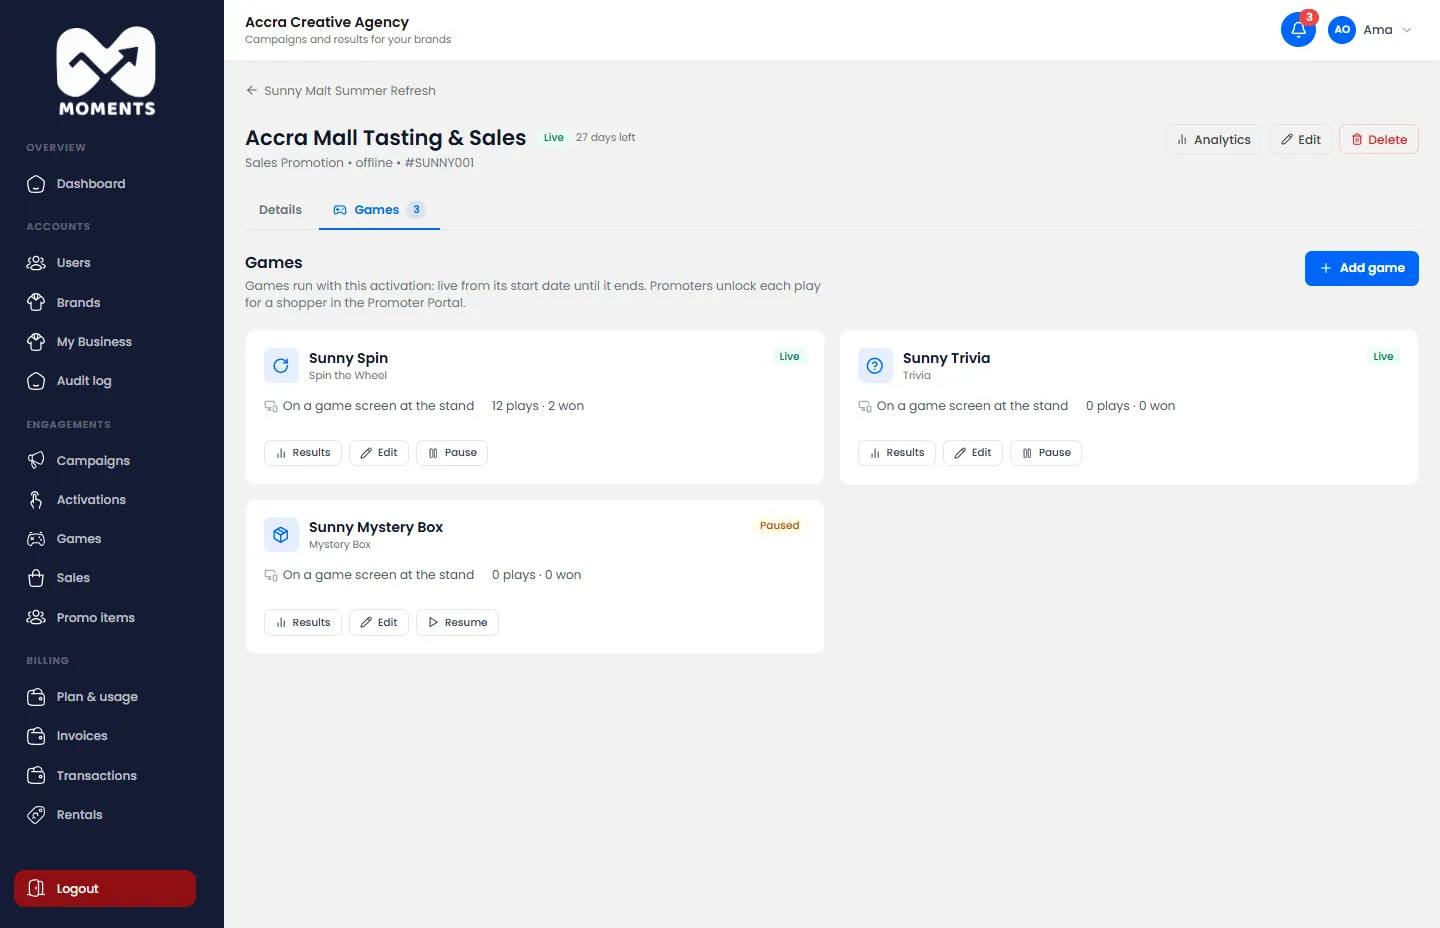1440x928 pixels.
Task: View Results for Sunny Trivia
Action: click(x=897, y=453)
